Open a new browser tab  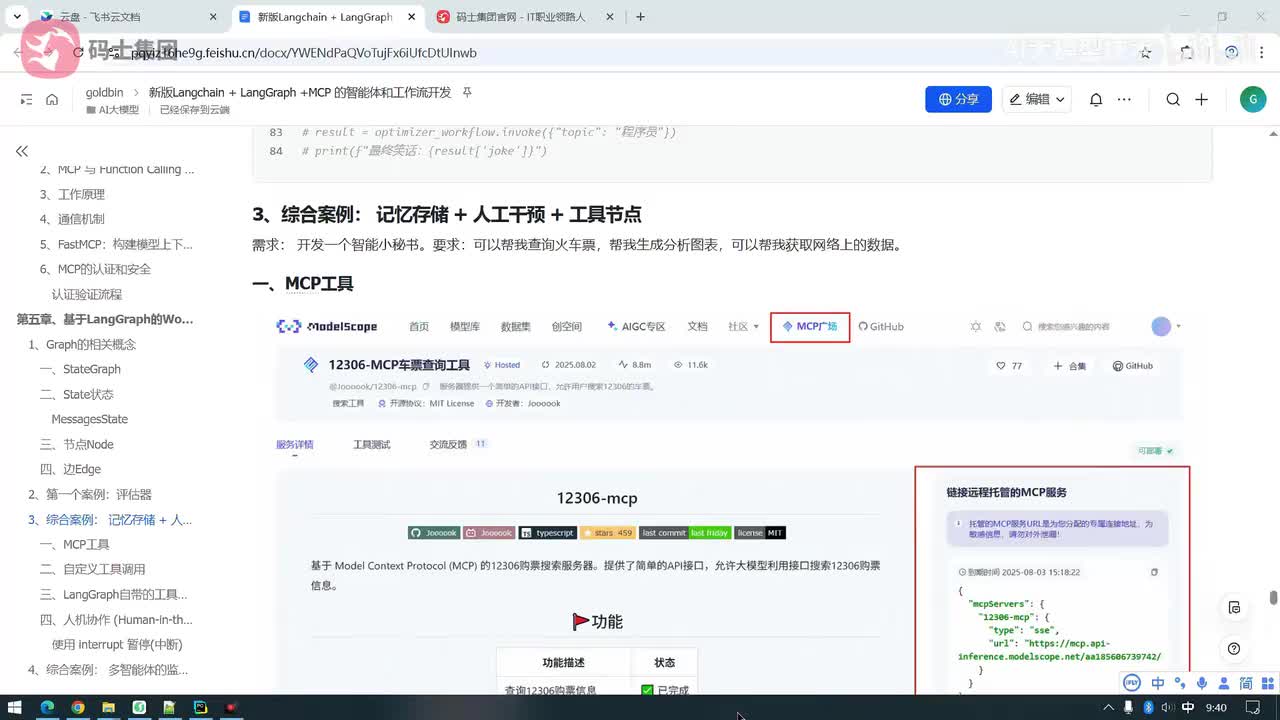coord(641,17)
